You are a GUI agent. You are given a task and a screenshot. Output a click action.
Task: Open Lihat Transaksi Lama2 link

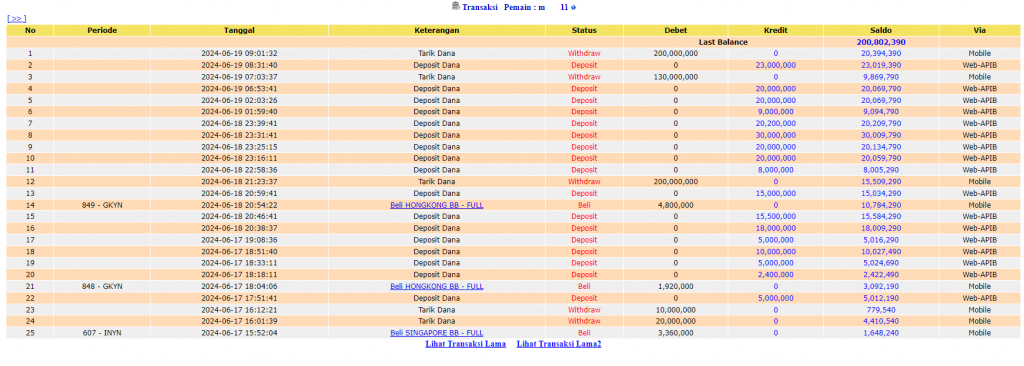(558, 344)
